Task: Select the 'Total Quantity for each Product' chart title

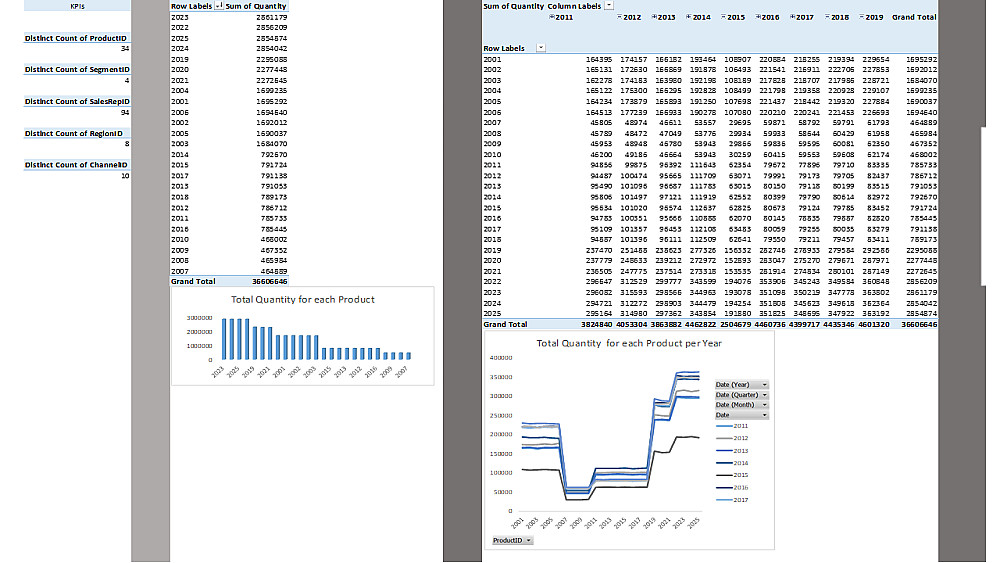Action: [x=302, y=300]
